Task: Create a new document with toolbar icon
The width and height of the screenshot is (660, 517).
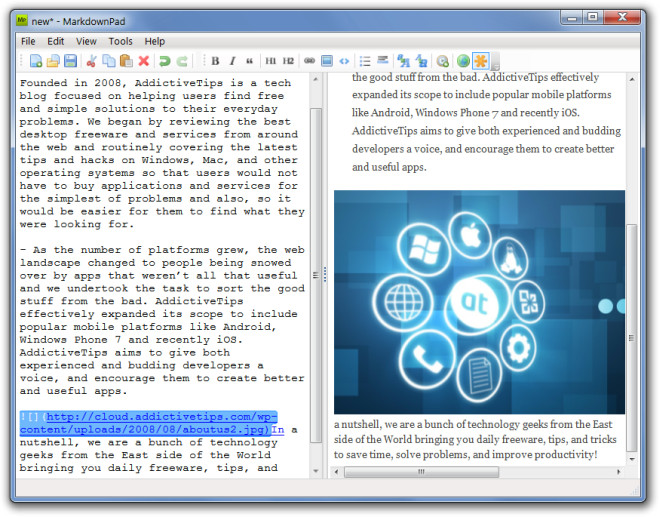Action: tap(36, 61)
